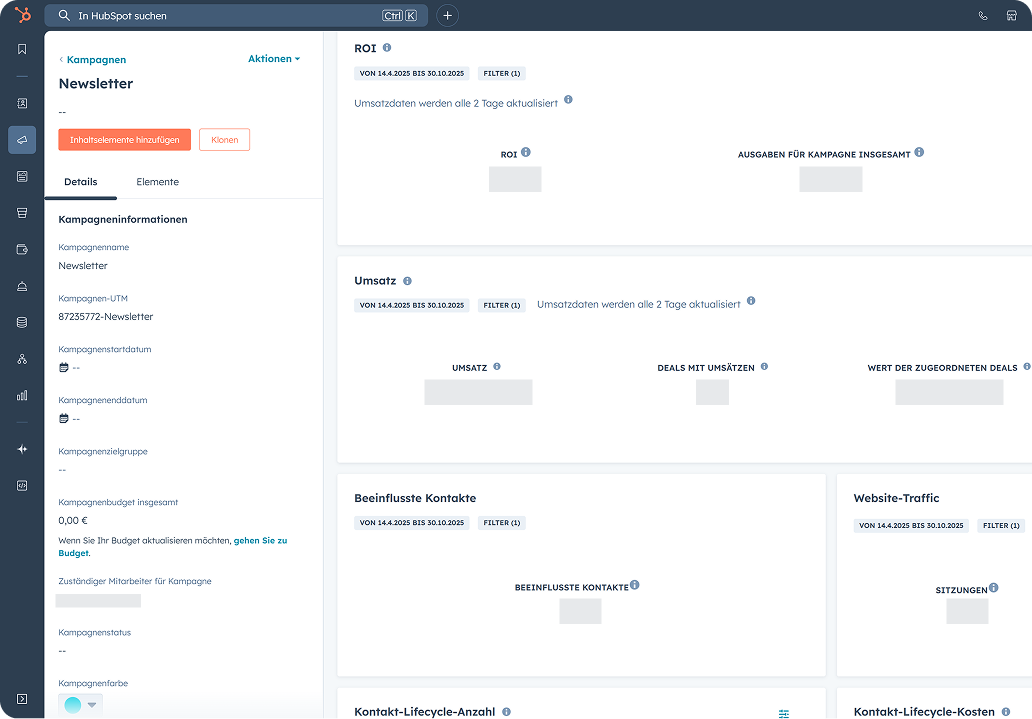Open the Aktionen dropdown menu
The height and width of the screenshot is (719, 1032).
point(274,59)
